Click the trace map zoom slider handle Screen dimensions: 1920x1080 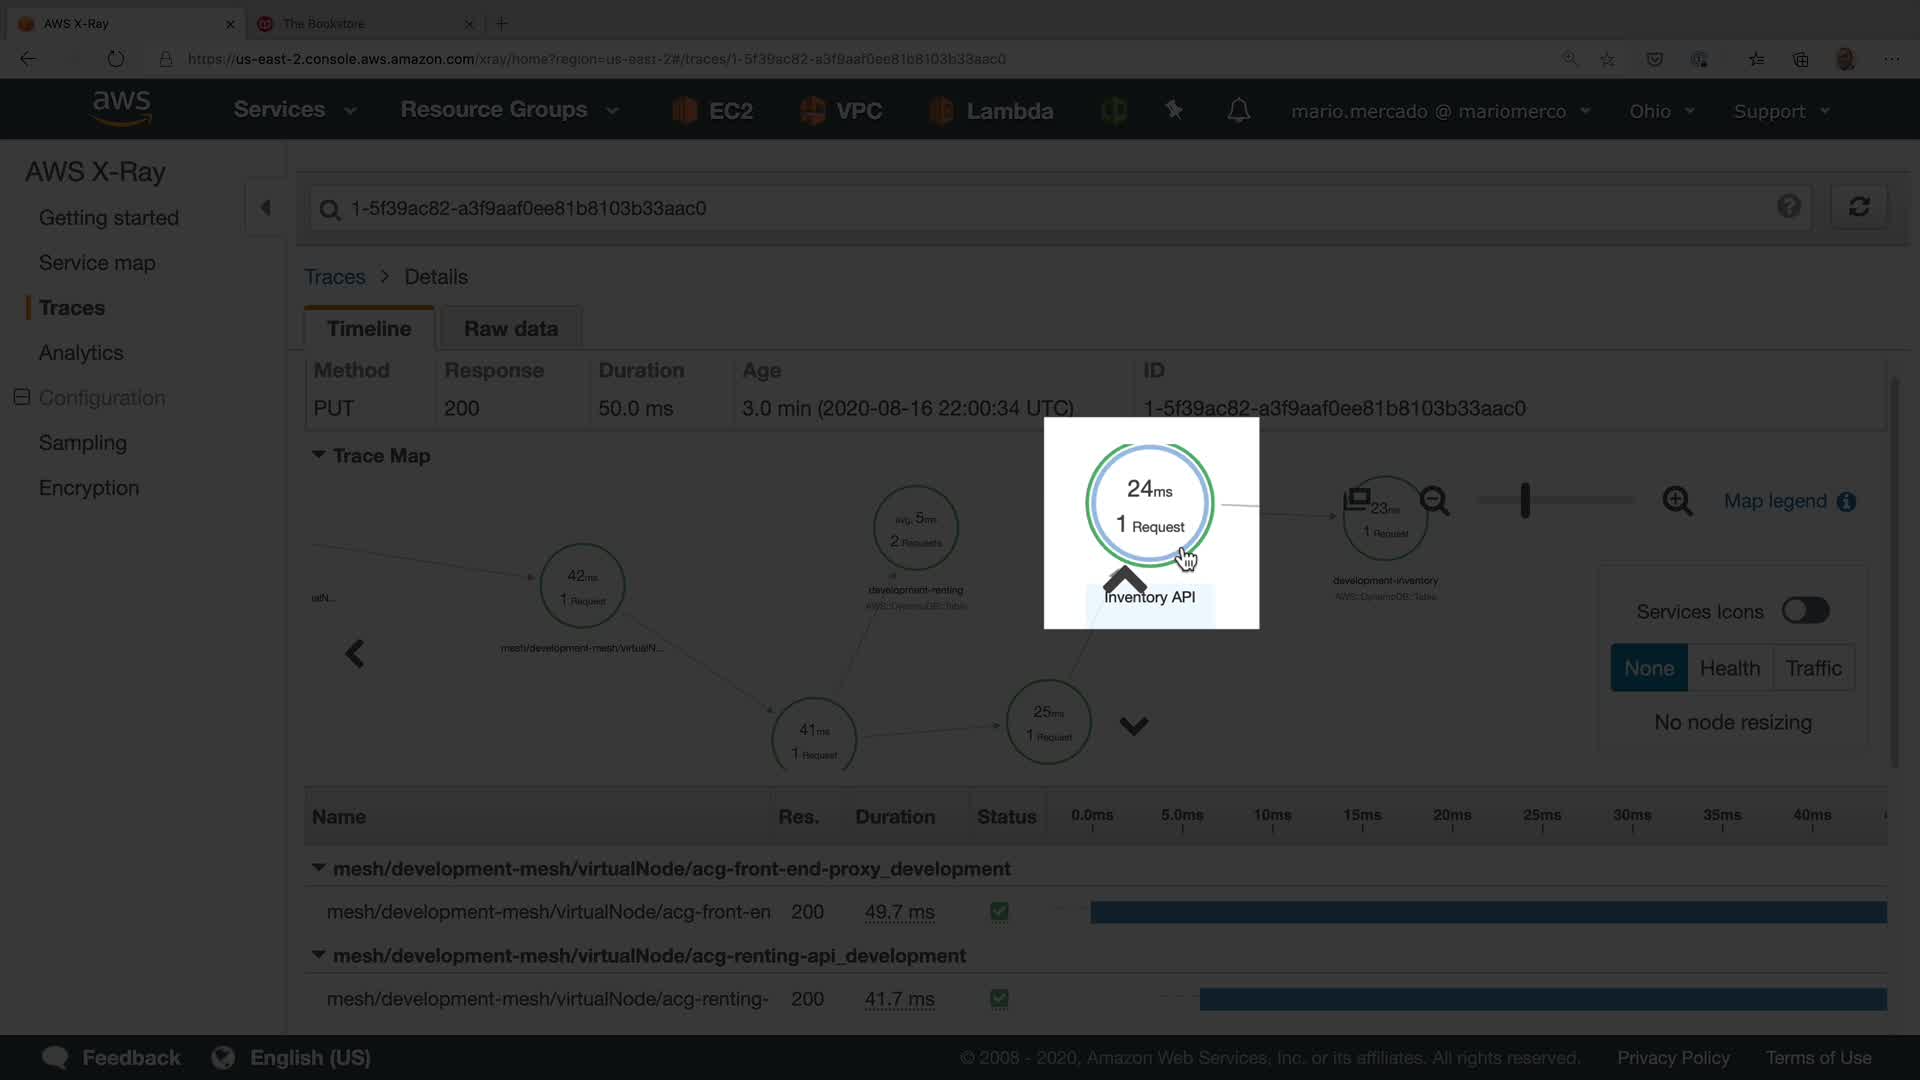coord(1525,500)
